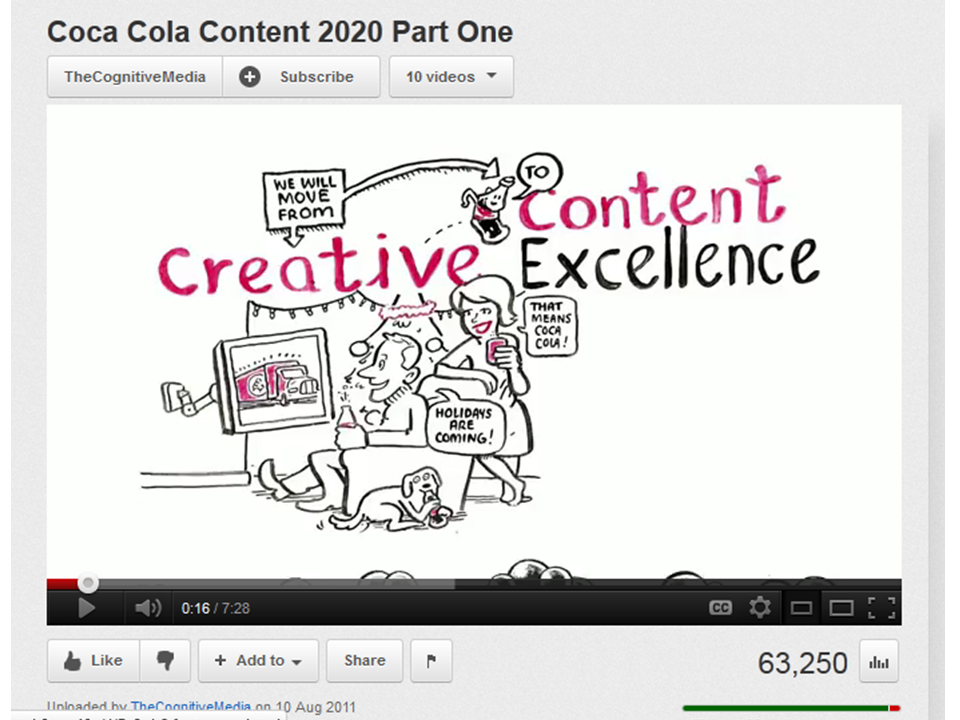
Task: Show video statistics via the bar chart icon
Action: pyautogui.click(x=879, y=662)
